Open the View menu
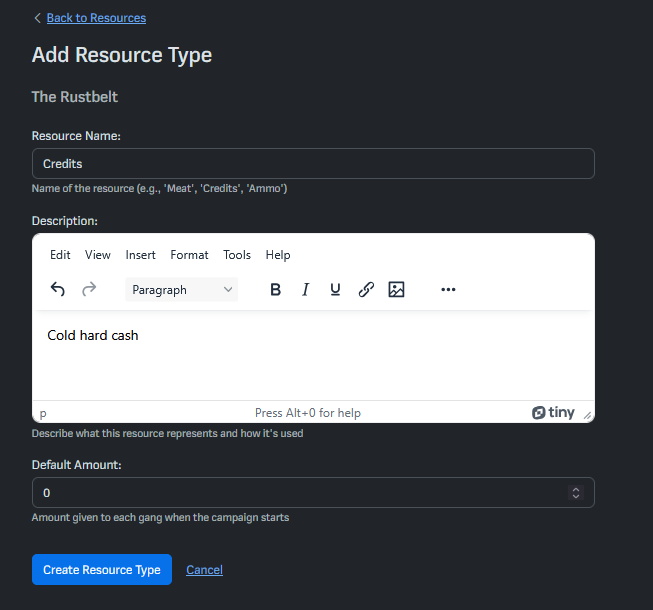 pyautogui.click(x=98, y=255)
